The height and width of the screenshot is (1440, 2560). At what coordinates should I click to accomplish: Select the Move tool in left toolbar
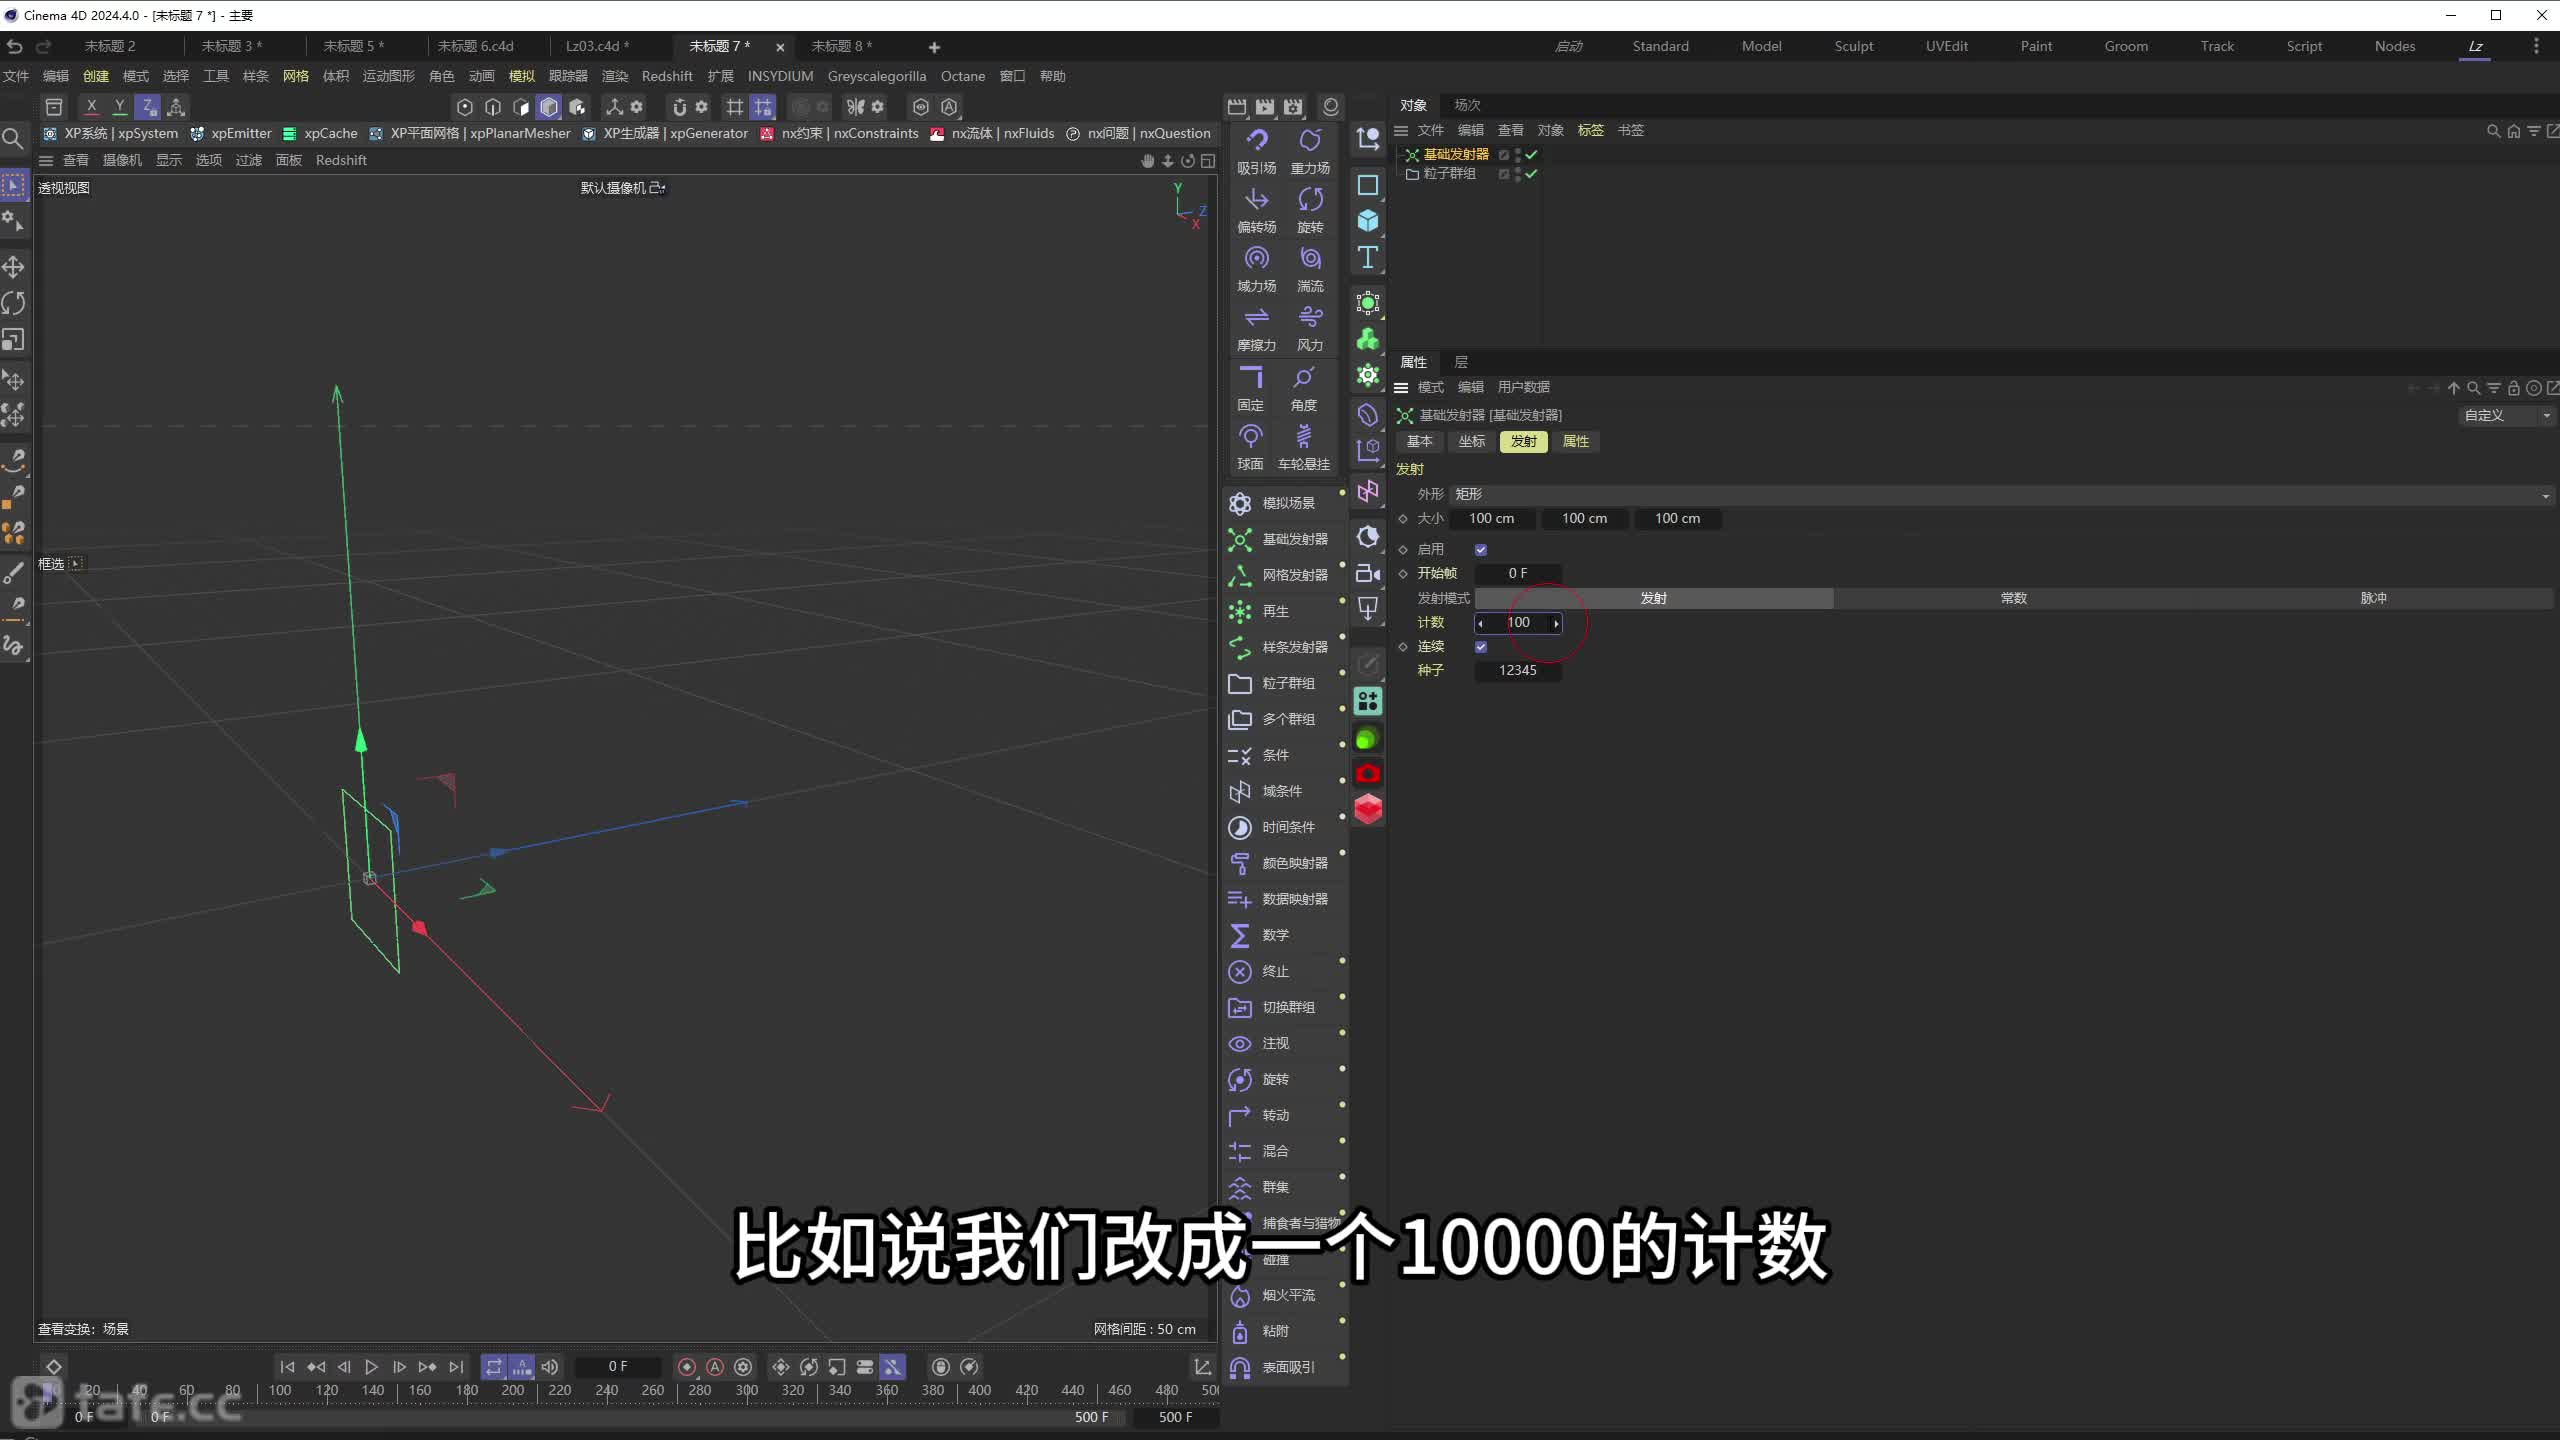coord(14,267)
